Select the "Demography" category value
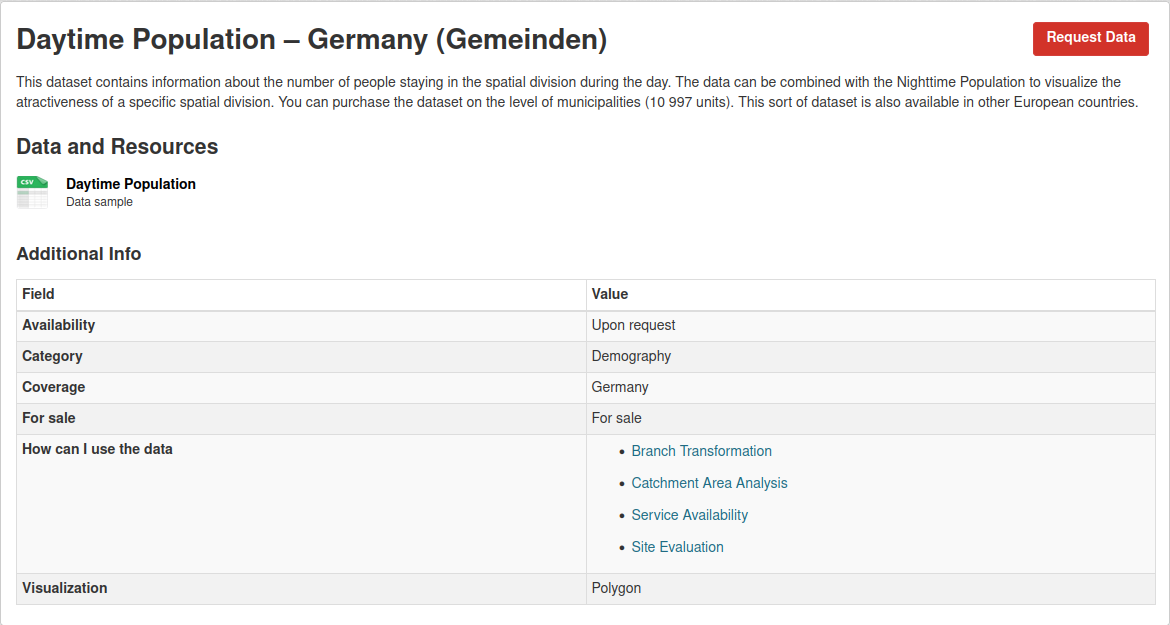This screenshot has width=1170, height=625. point(631,356)
